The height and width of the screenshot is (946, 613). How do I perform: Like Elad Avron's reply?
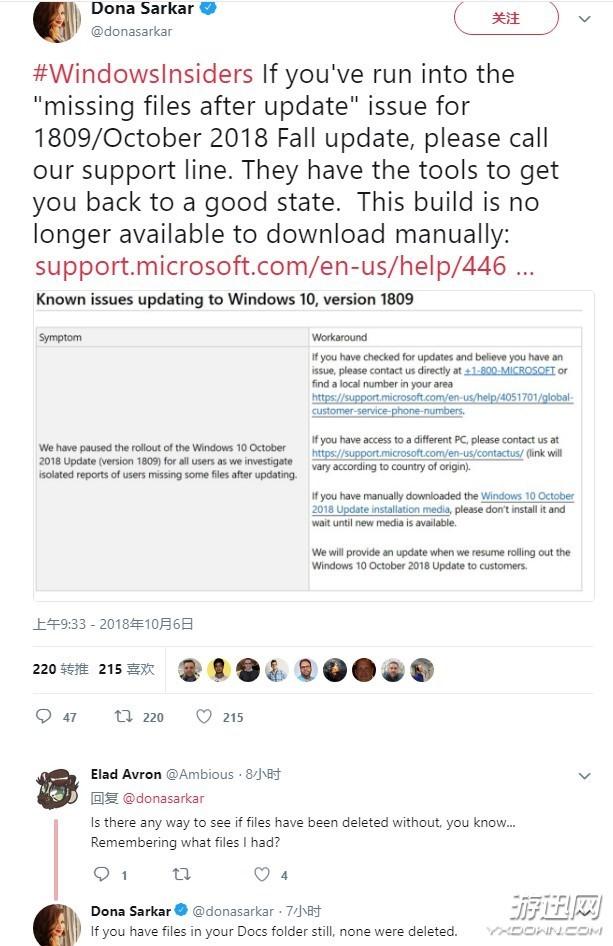262,874
